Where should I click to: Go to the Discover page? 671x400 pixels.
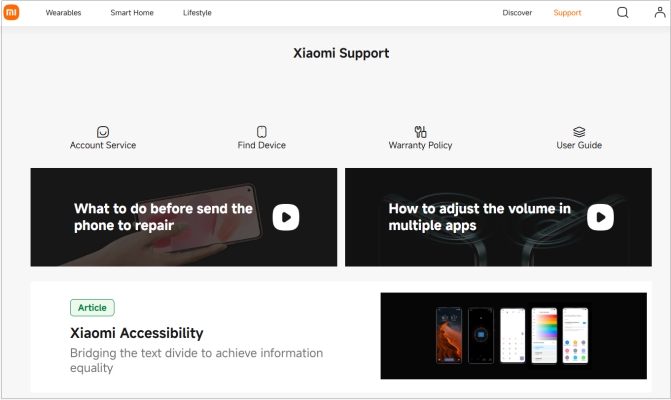click(x=517, y=13)
